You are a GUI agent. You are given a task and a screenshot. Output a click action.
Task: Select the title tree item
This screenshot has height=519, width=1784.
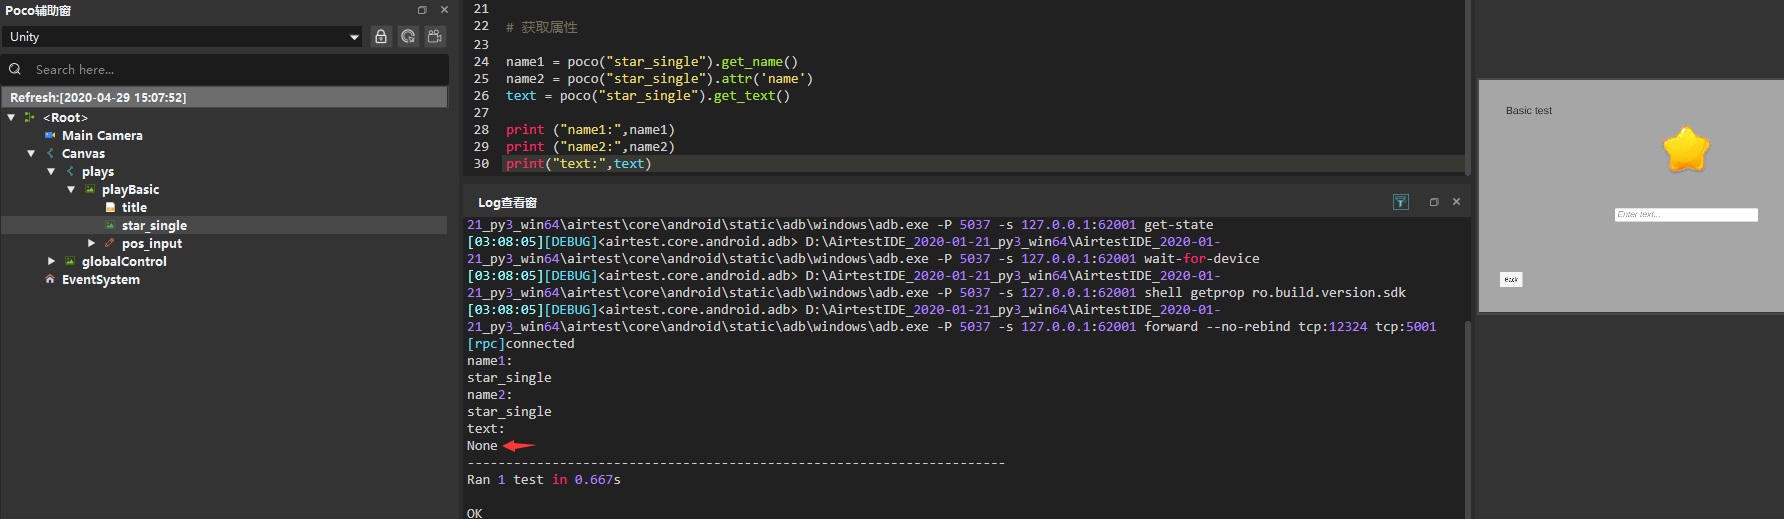click(134, 208)
